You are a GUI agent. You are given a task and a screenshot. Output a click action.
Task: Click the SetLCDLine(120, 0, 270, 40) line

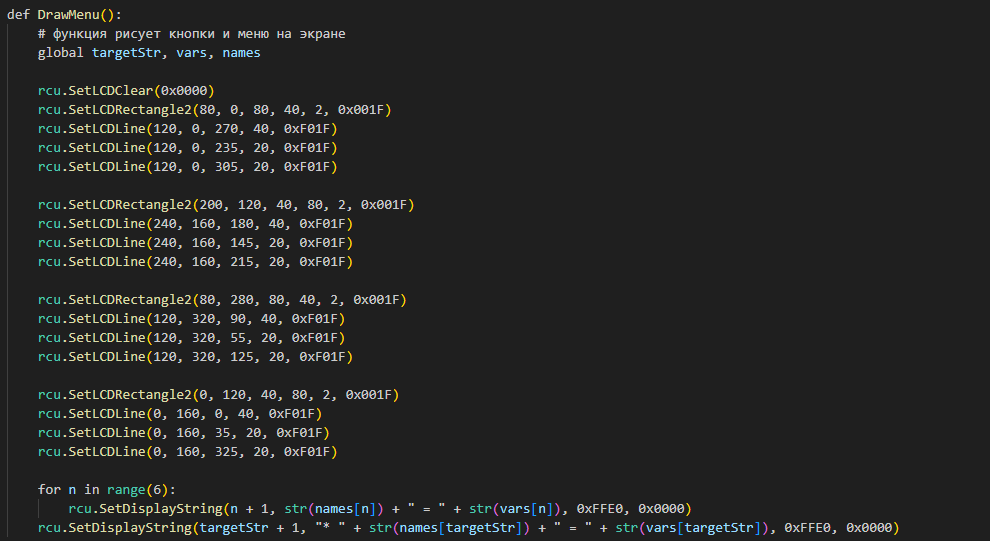pyautogui.click(x=195, y=129)
